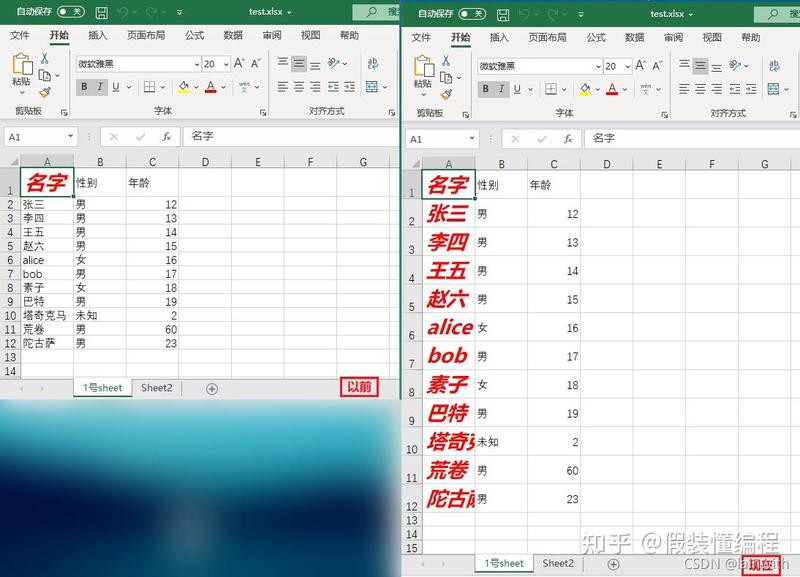Toggle Underline in right window
This screenshot has width=800, height=577.
(x=517, y=89)
